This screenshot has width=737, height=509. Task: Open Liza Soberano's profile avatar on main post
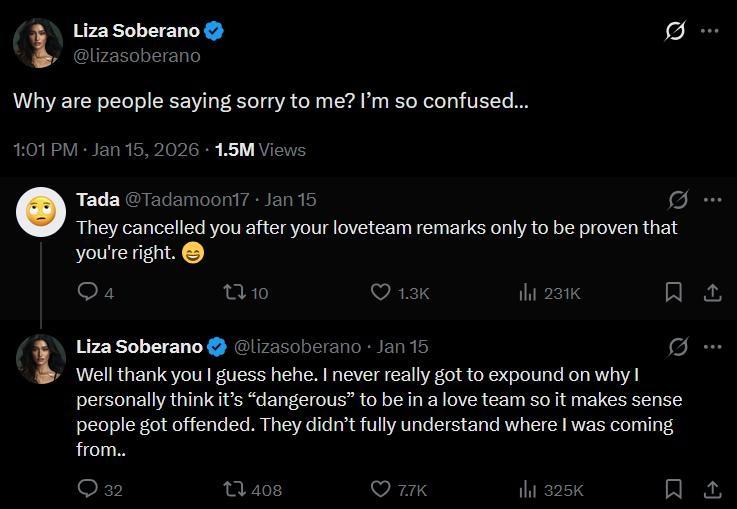(x=38, y=43)
